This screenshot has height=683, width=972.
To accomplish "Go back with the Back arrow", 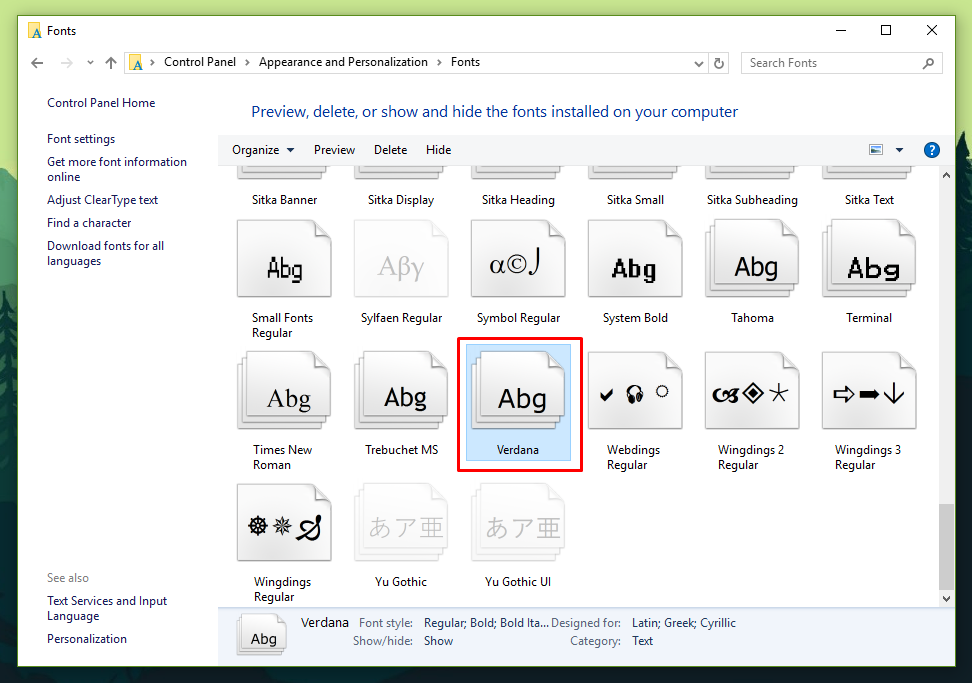I will [x=37, y=63].
